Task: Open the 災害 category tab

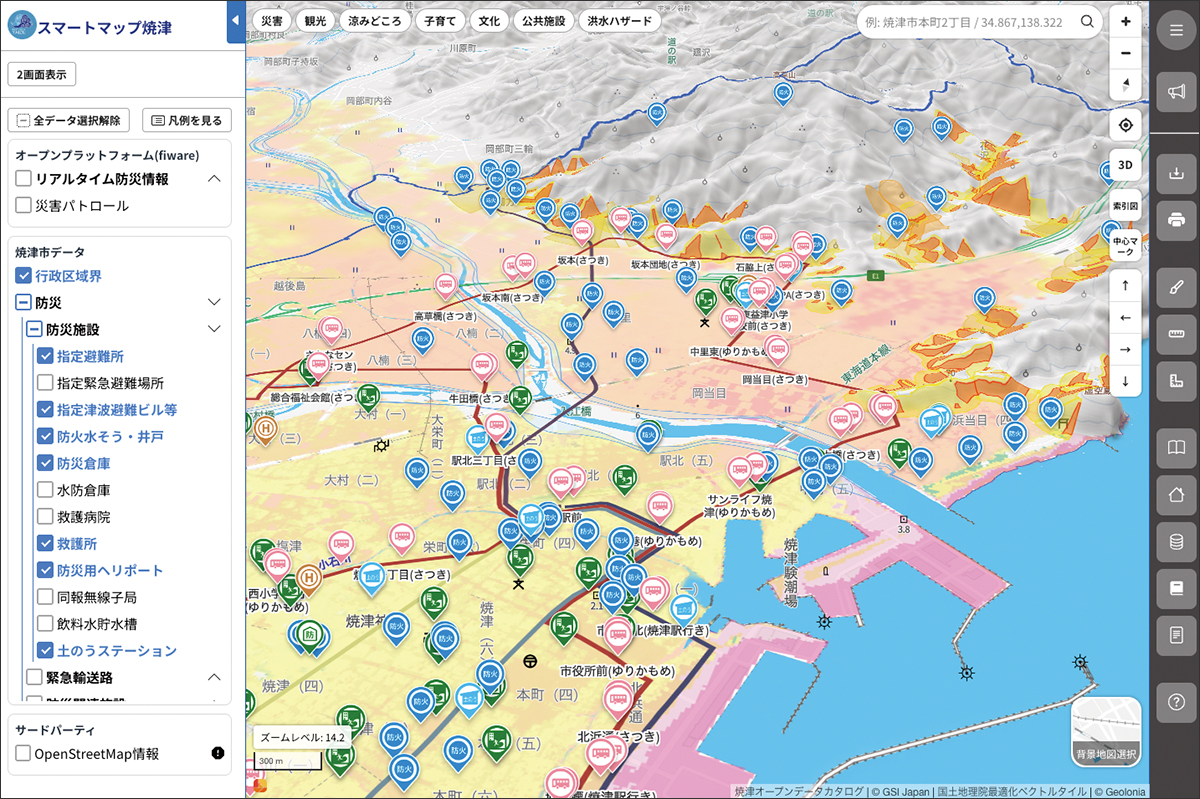Action: 271,20
